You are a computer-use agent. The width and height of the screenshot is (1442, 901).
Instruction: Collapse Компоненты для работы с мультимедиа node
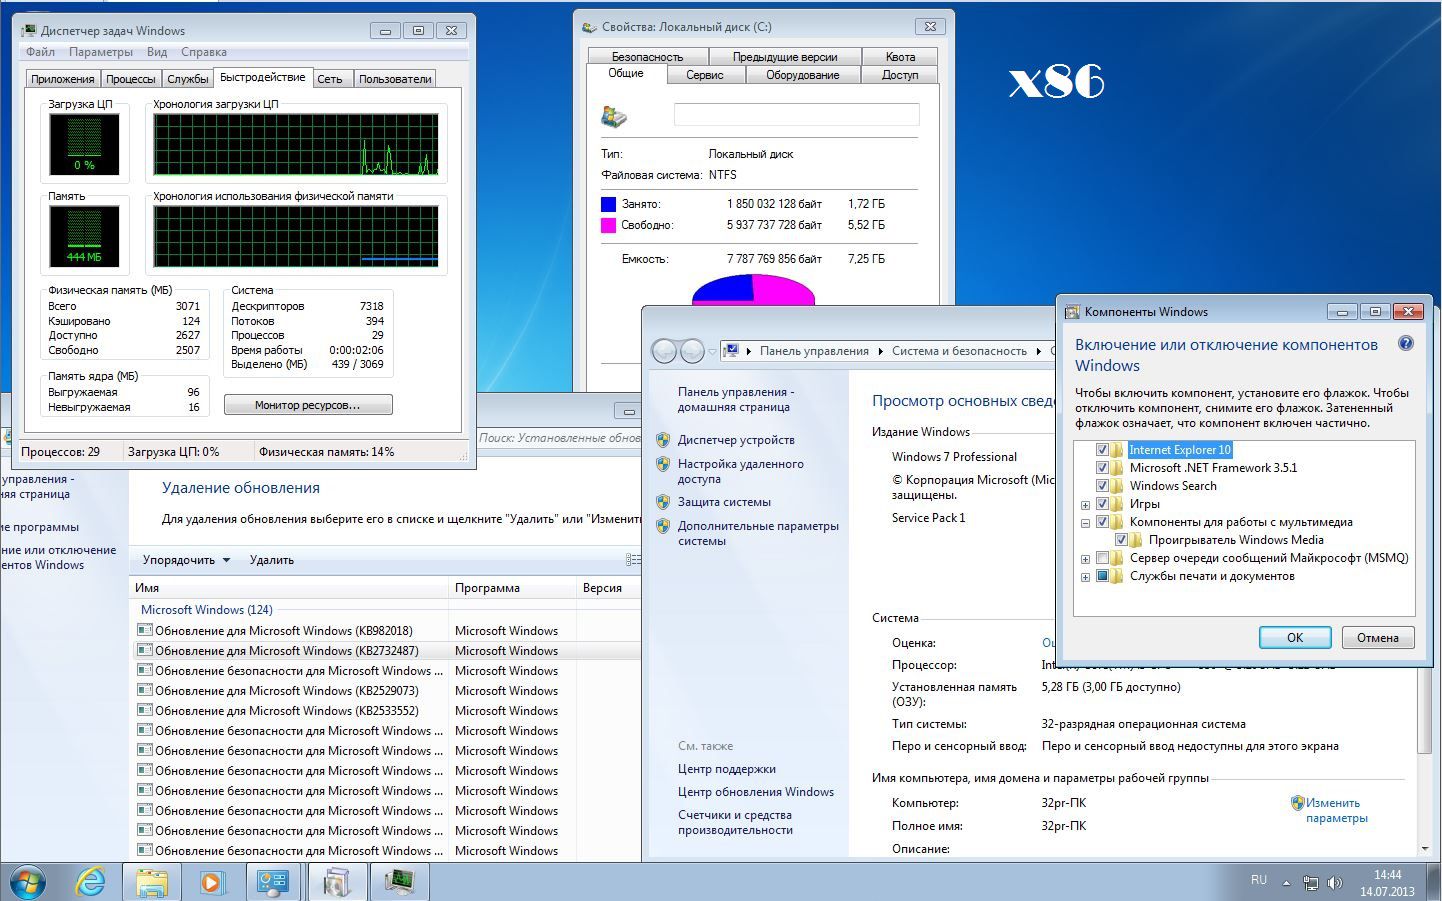[1085, 523]
